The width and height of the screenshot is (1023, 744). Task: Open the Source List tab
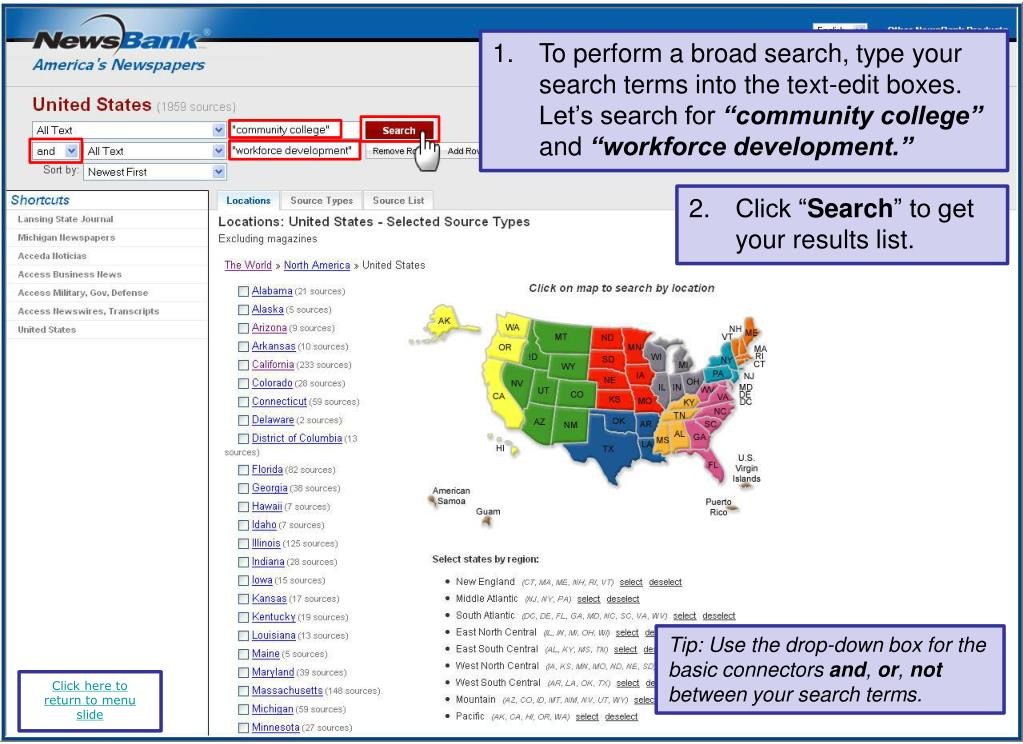398,200
